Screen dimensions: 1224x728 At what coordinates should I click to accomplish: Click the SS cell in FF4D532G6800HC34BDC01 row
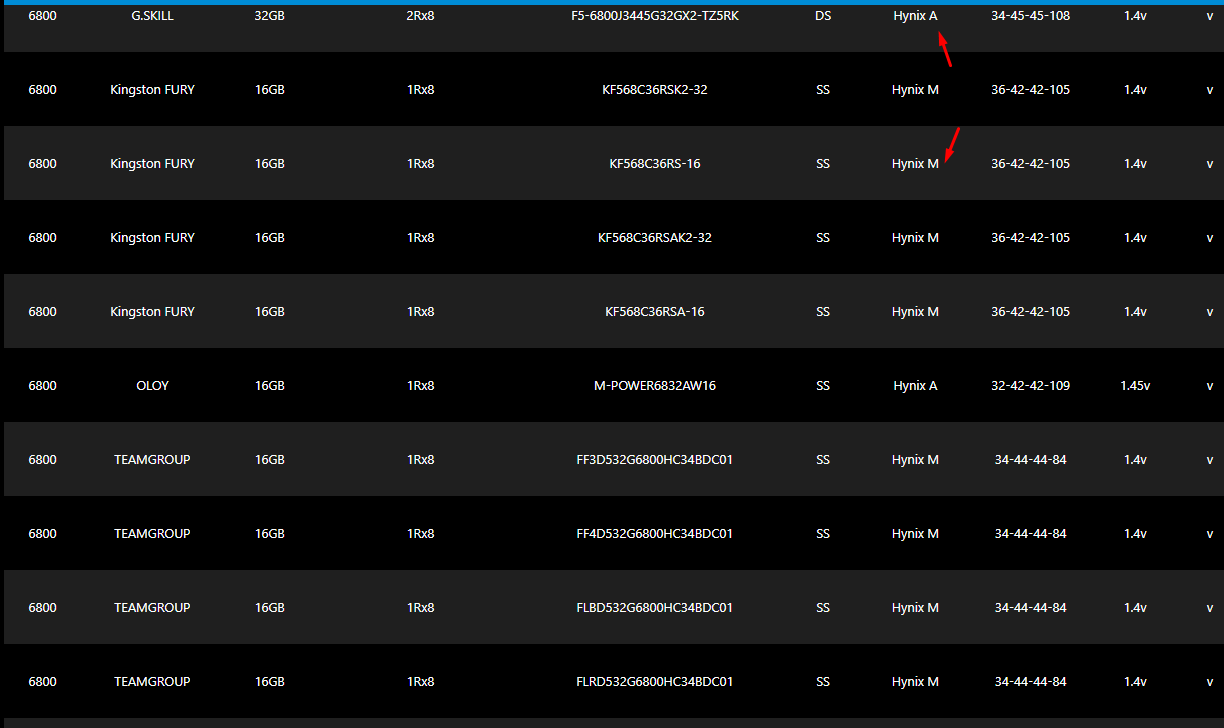click(x=823, y=534)
